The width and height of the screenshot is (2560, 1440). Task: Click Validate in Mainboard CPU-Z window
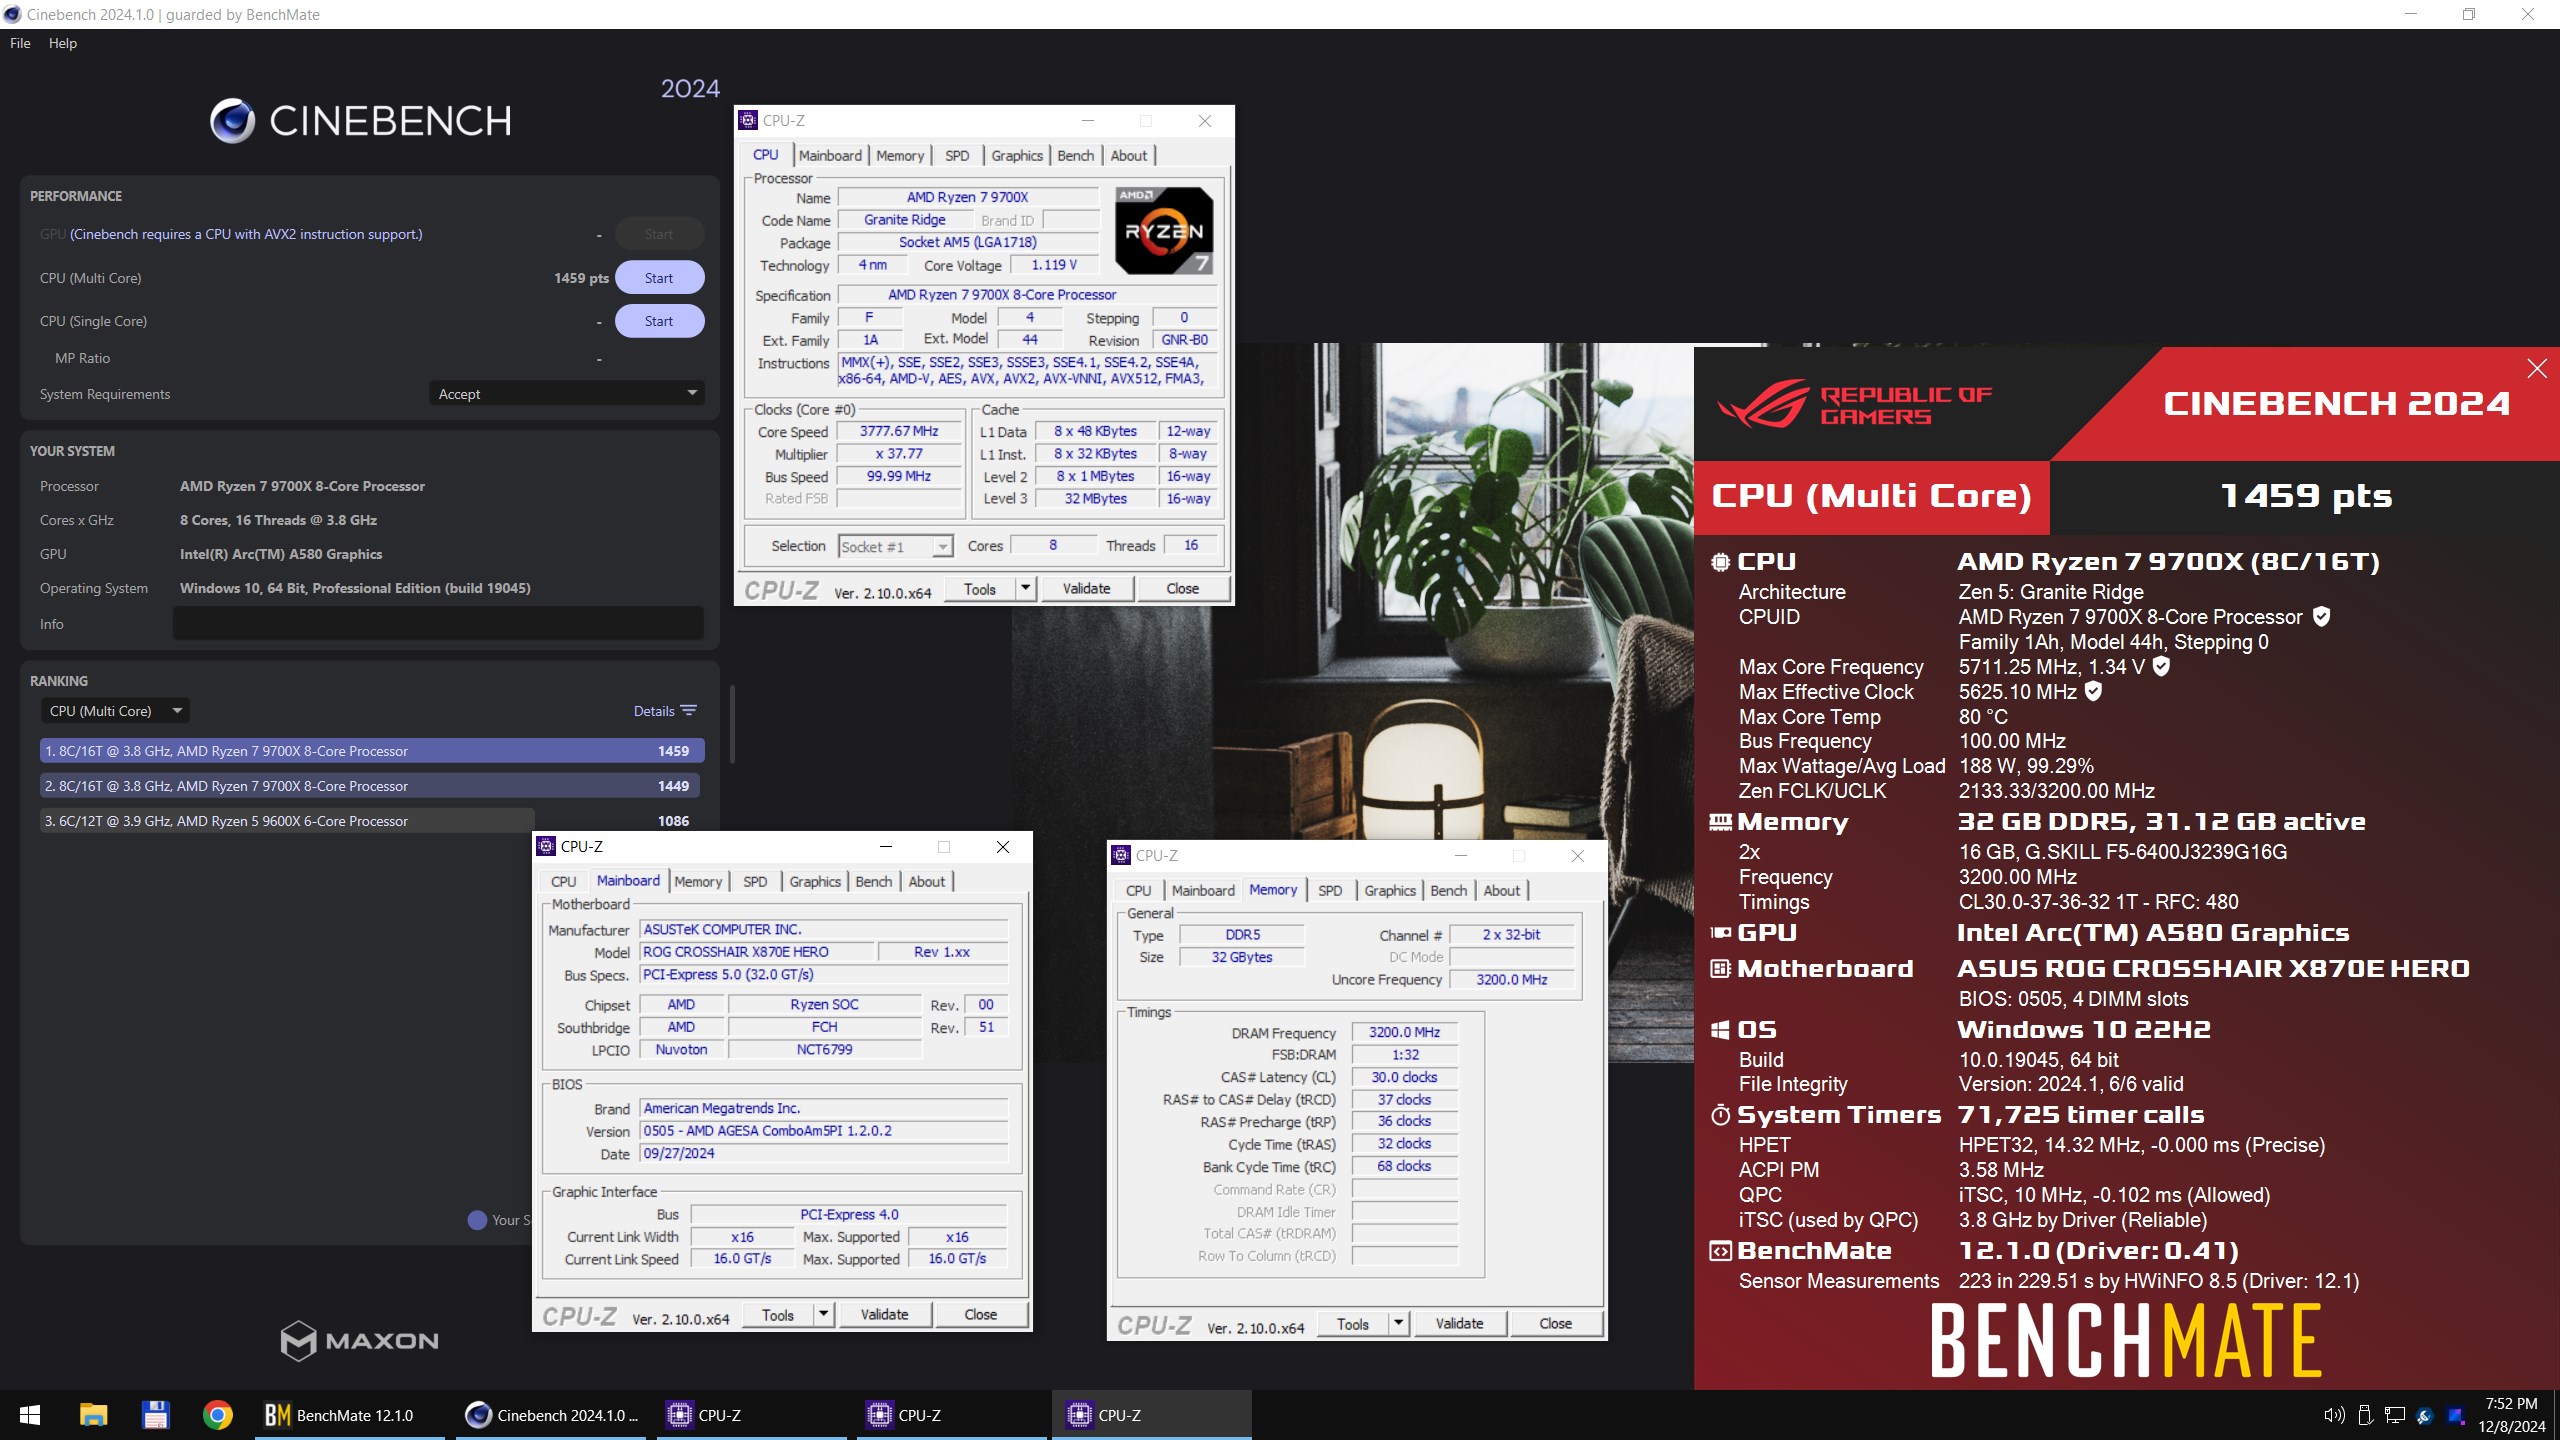884,1315
